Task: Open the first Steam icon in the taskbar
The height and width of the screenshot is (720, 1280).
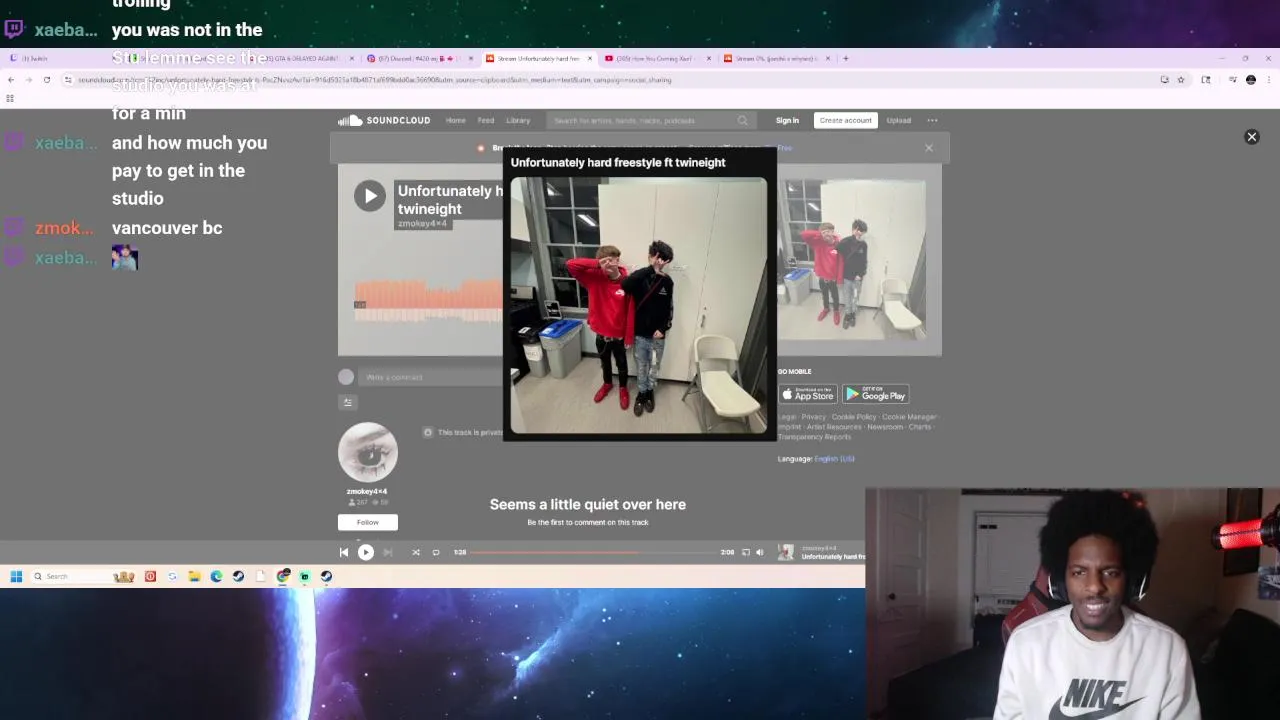Action: coord(238,576)
